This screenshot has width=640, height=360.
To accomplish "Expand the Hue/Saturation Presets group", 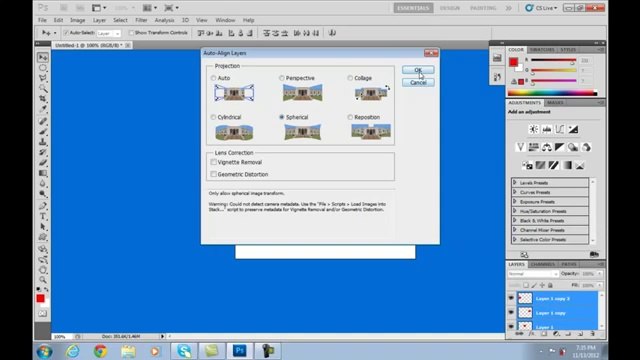I will [515, 211].
